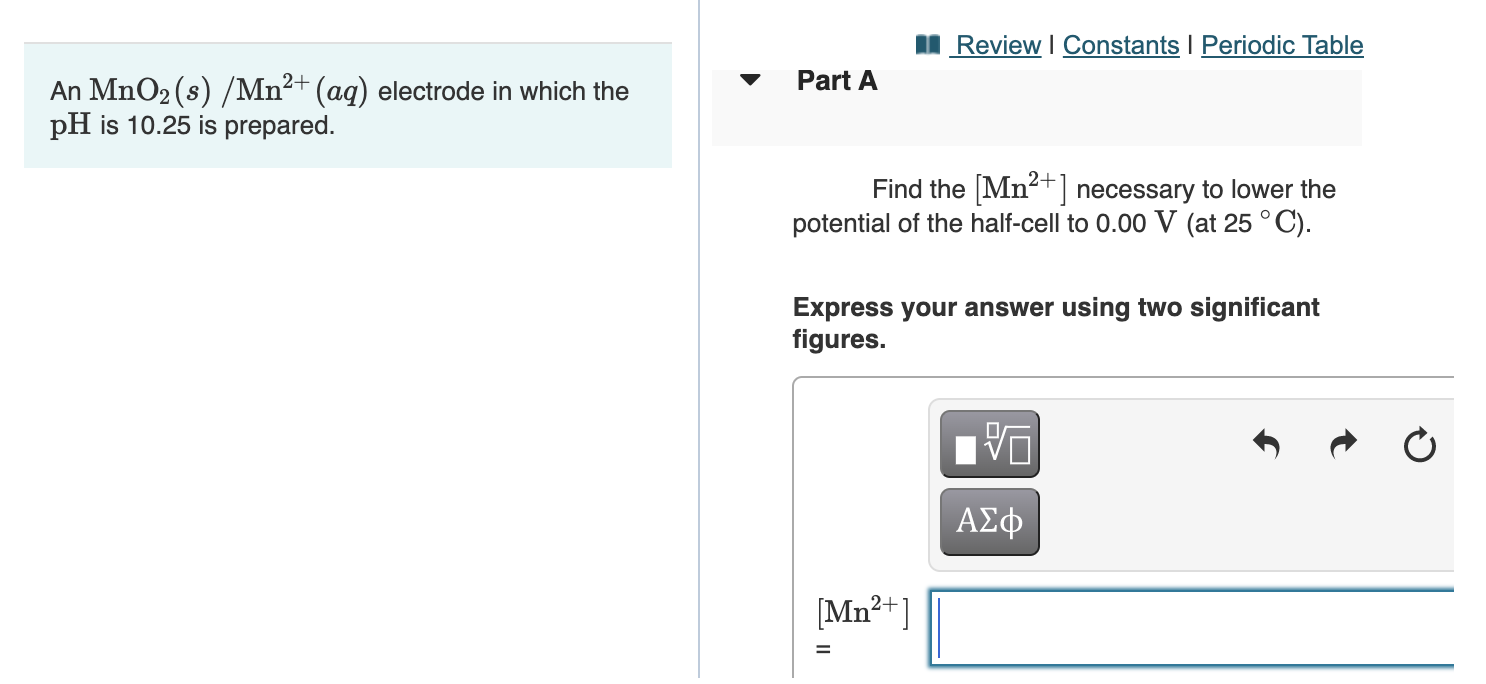Select the Part A header
This screenshot has height=684, width=1486.
[836, 81]
